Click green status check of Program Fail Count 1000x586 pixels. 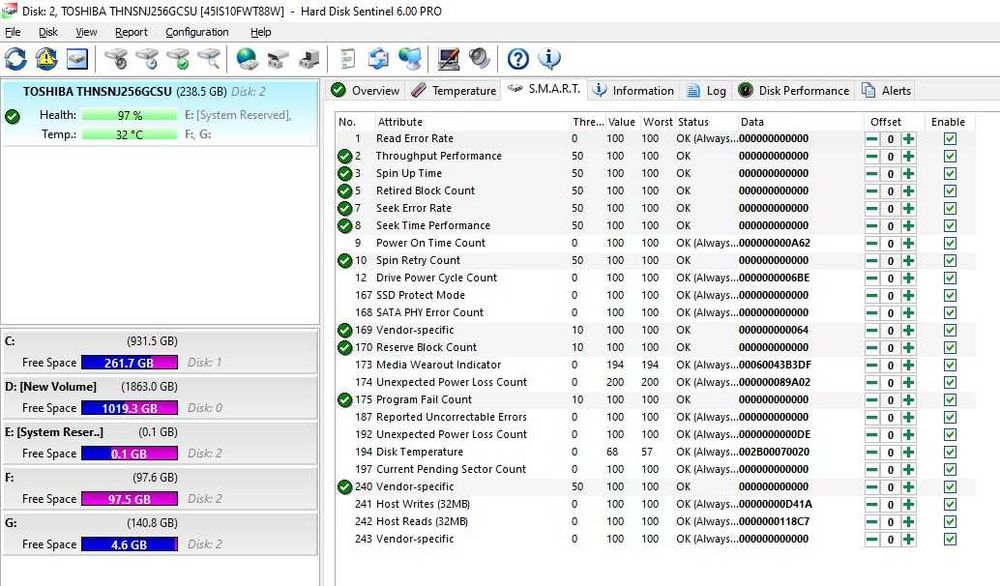pos(344,400)
